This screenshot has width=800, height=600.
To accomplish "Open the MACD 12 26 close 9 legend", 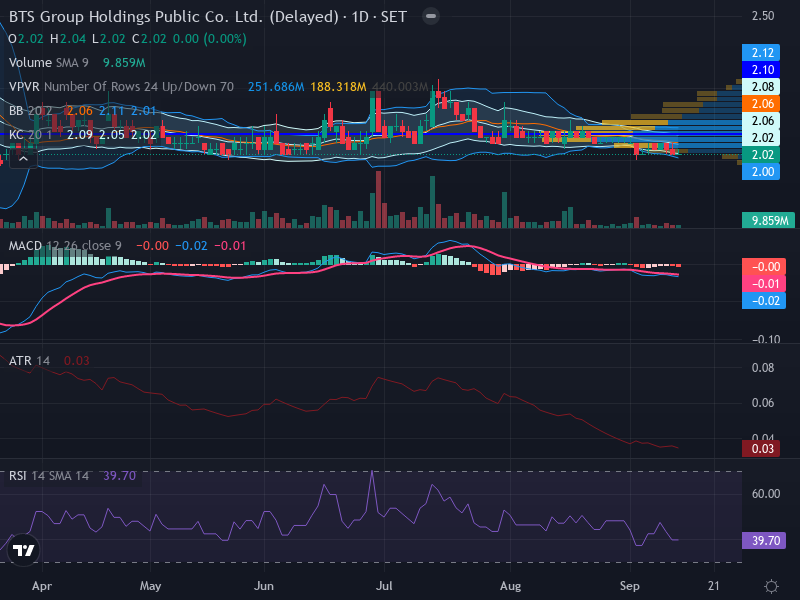I will point(65,245).
